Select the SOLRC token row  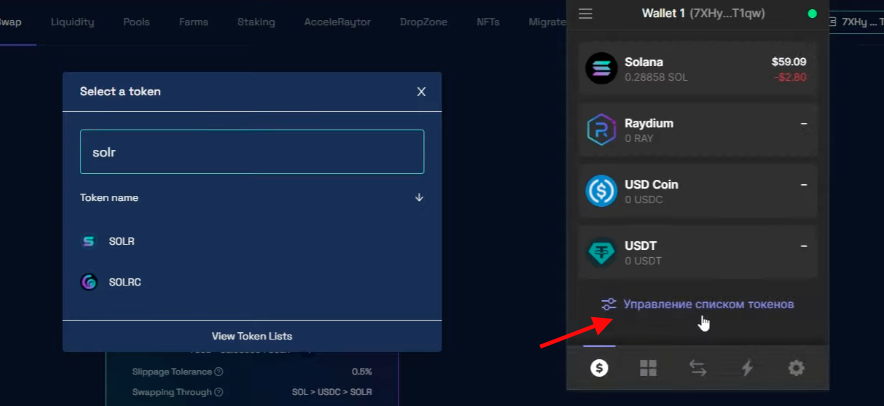252,282
